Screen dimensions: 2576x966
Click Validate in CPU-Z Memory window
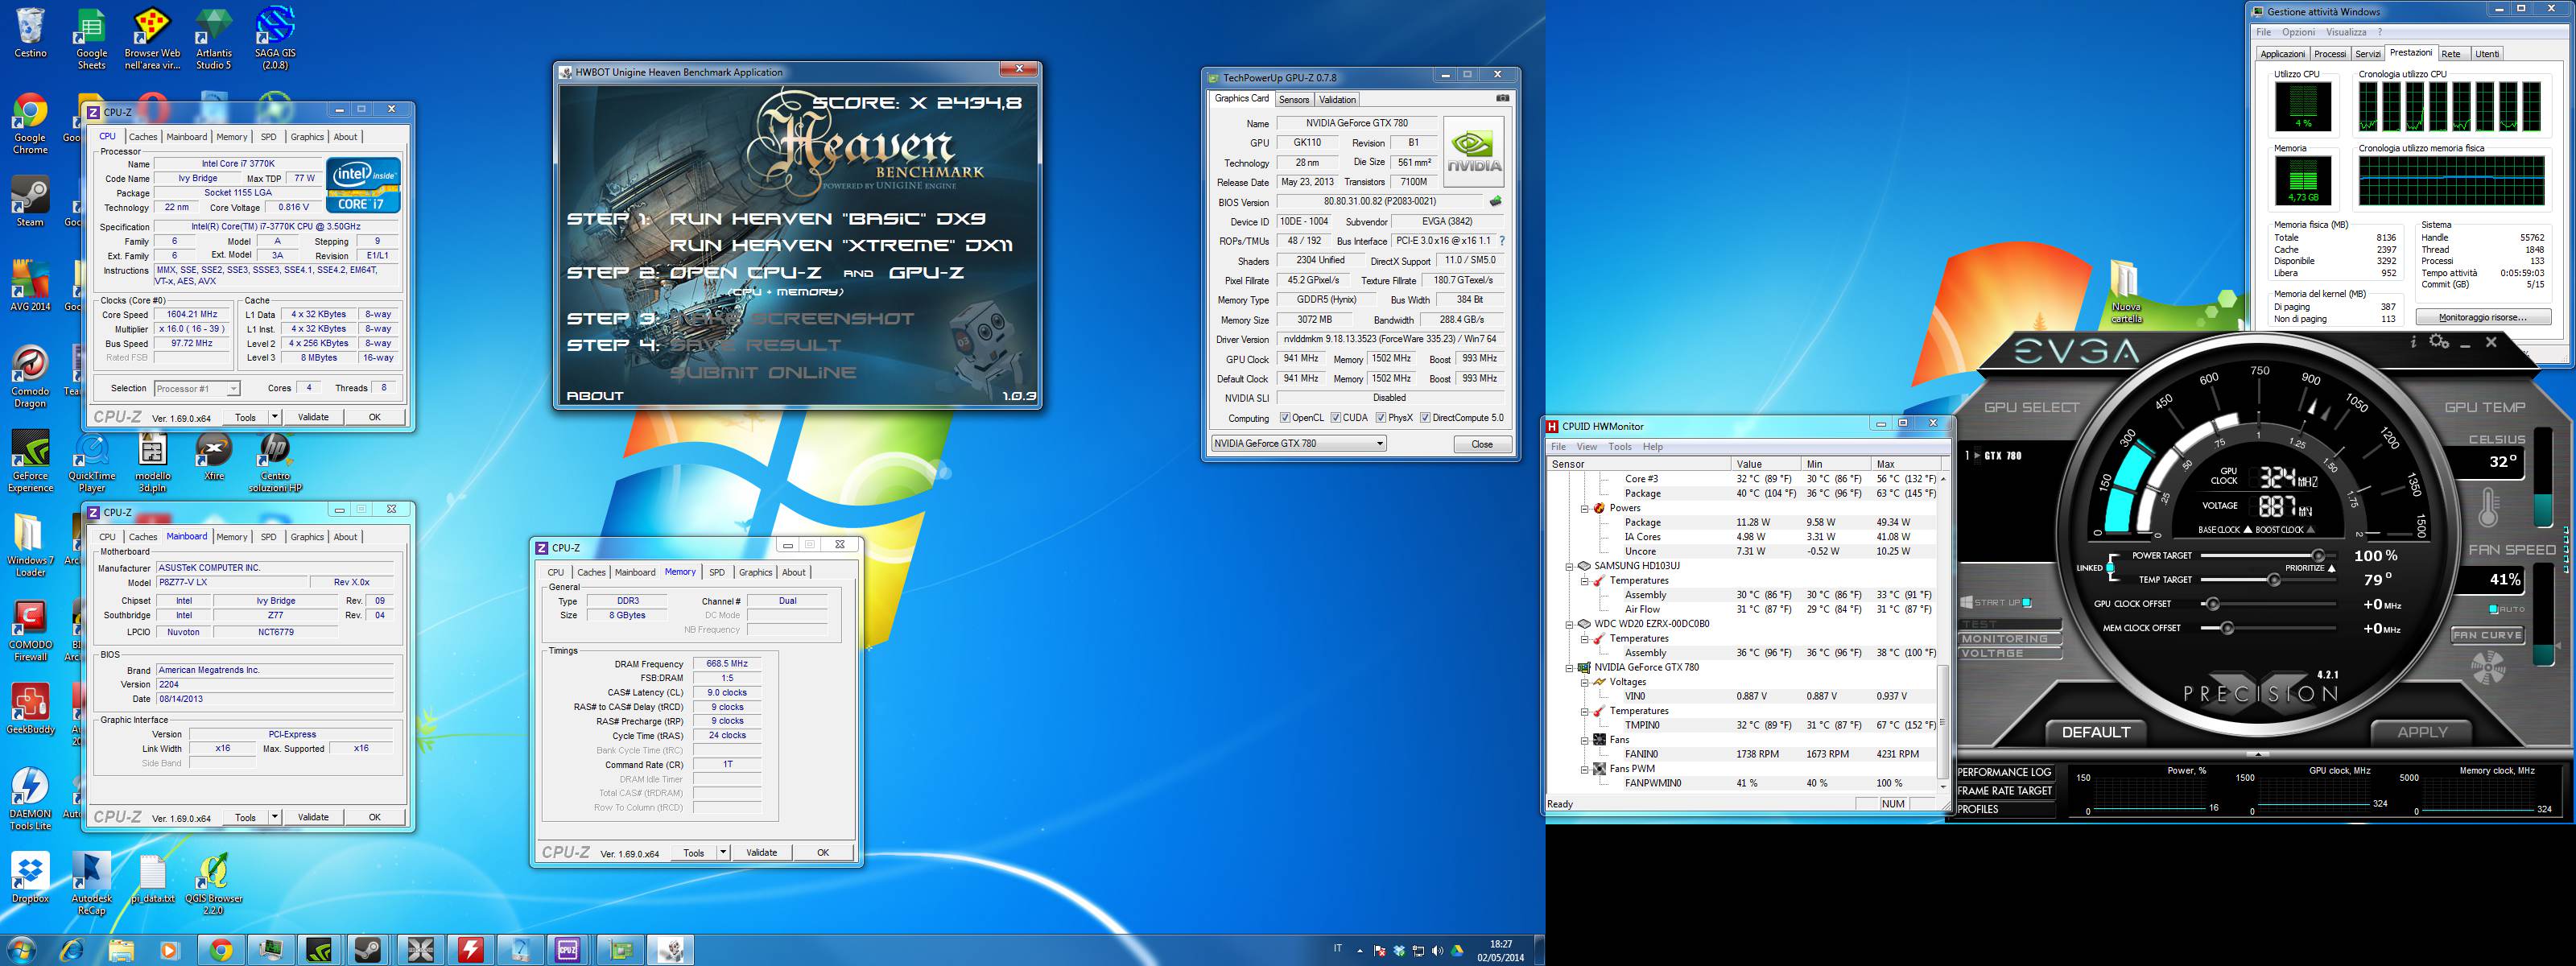point(761,853)
